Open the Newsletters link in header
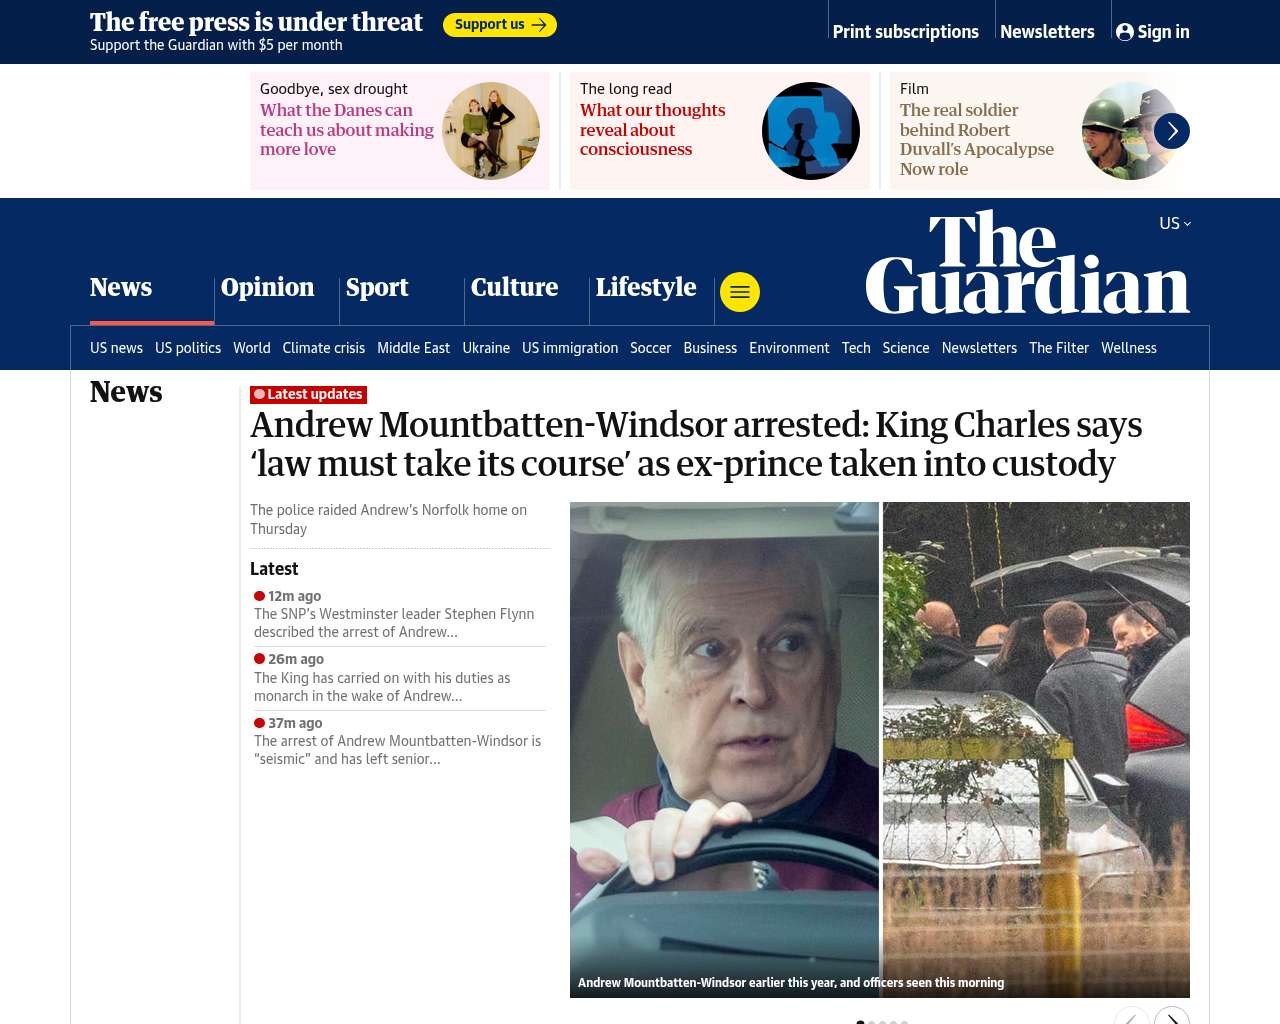The height and width of the screenshot is (1024, 1280). tap(1047, 32)
